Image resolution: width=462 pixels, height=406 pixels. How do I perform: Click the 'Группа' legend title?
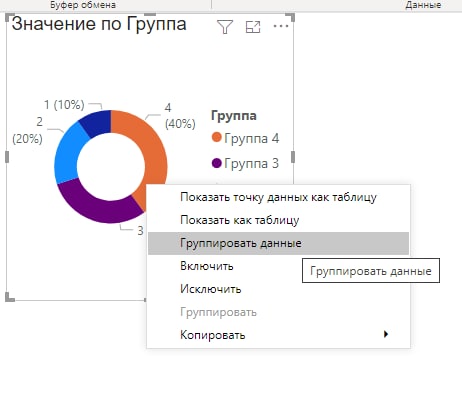coord(234,116)
